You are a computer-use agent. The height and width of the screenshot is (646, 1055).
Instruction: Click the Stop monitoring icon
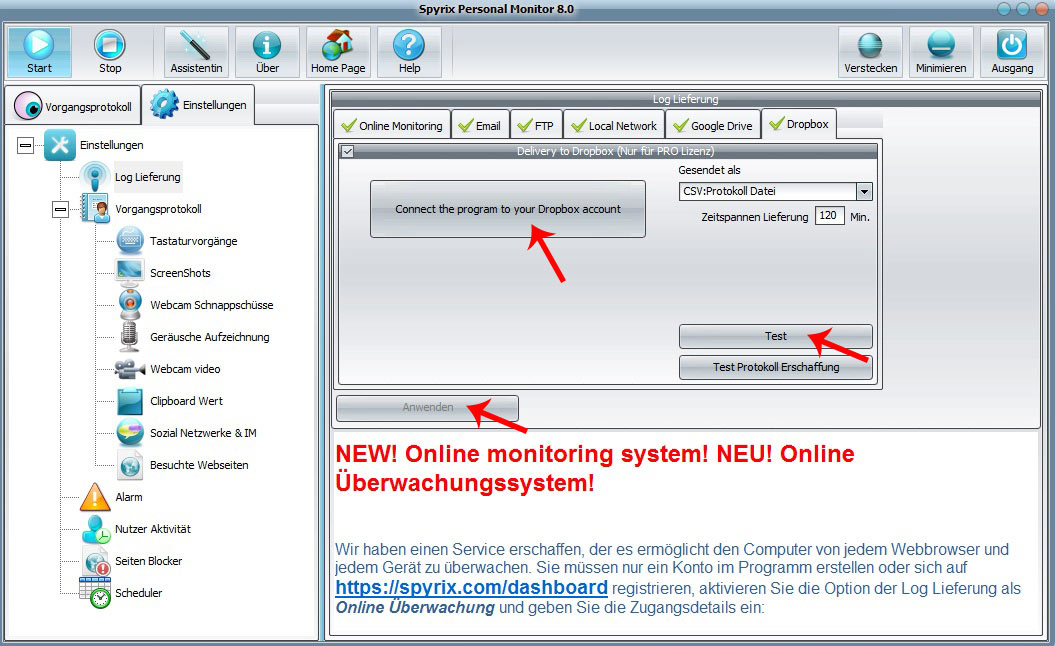(110, 45)
